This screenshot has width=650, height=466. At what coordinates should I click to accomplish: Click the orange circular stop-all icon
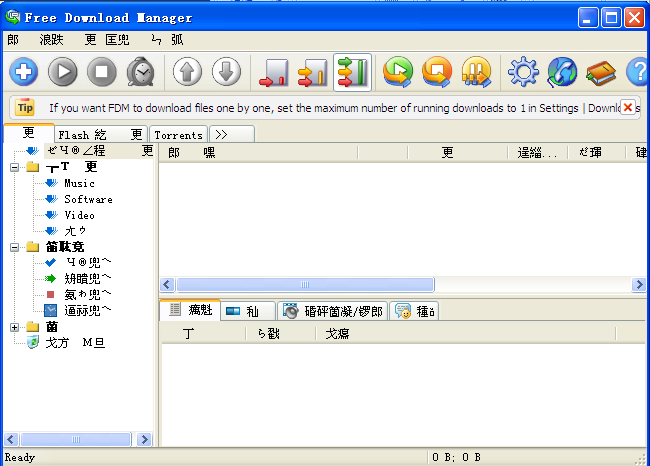pyautogui.click(x=437, y=72)
